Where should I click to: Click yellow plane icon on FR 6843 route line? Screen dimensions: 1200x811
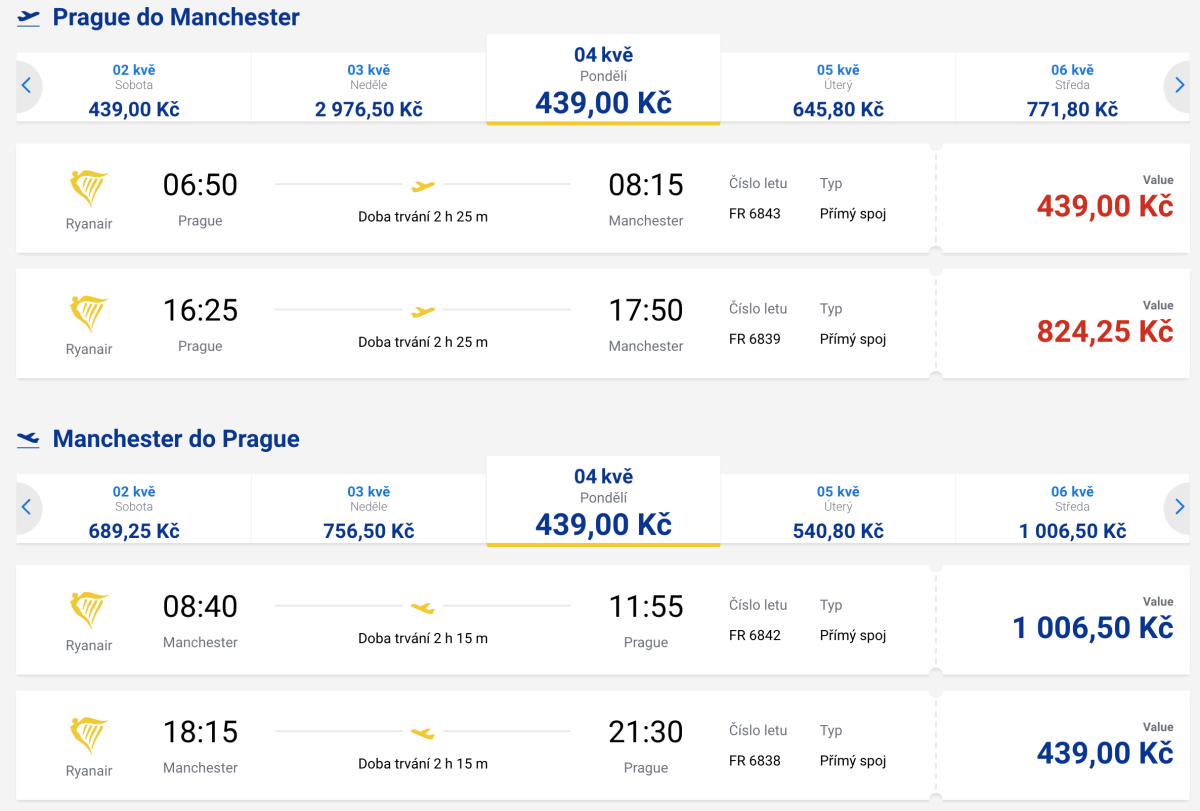(423, 185)
